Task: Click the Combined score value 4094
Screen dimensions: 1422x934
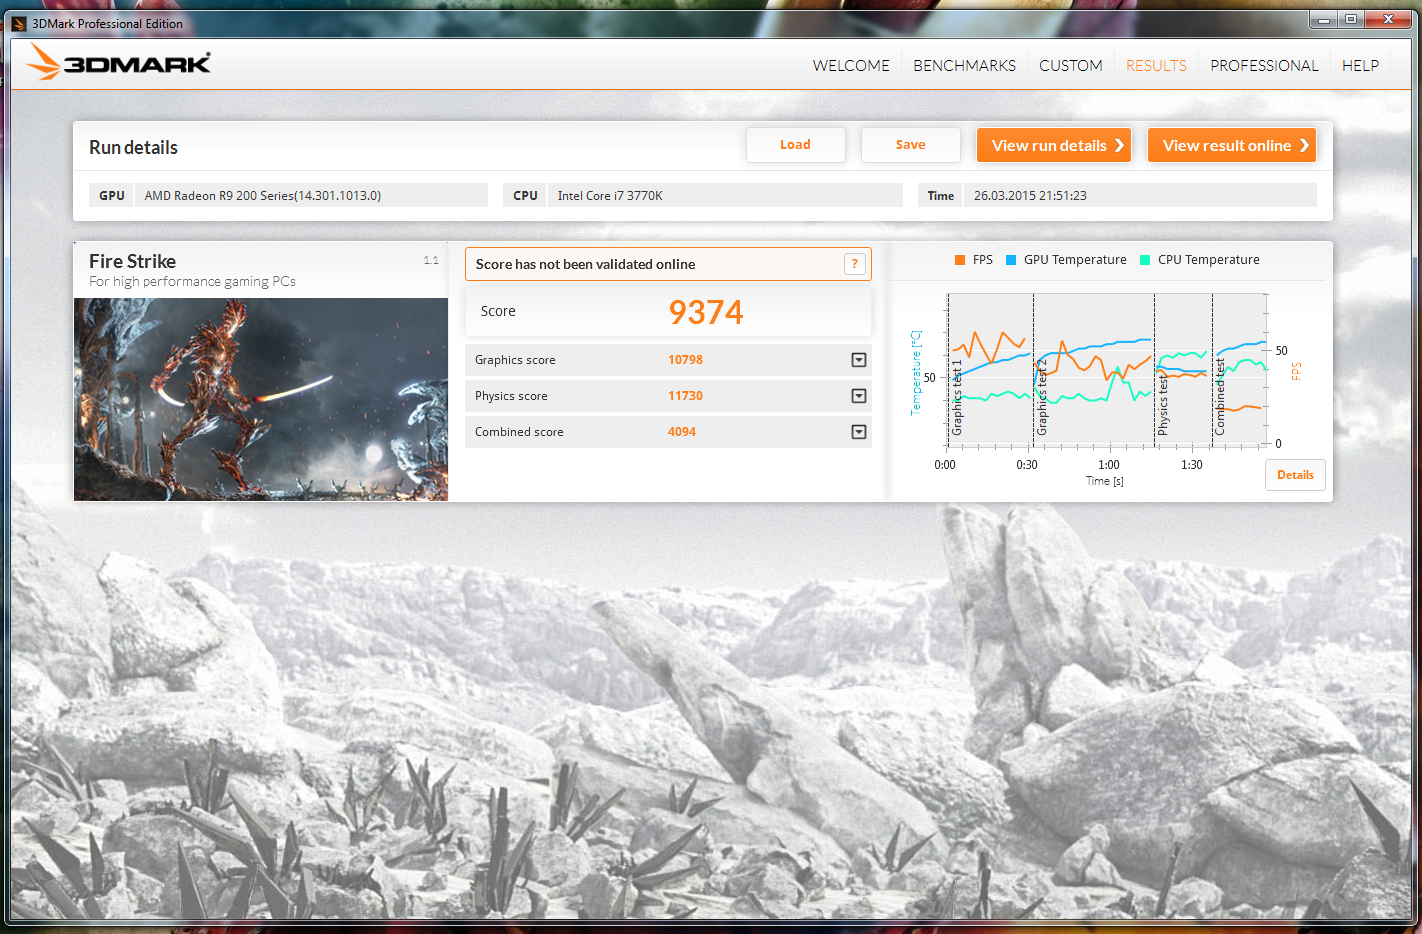Action: click(x=682, y=432)
